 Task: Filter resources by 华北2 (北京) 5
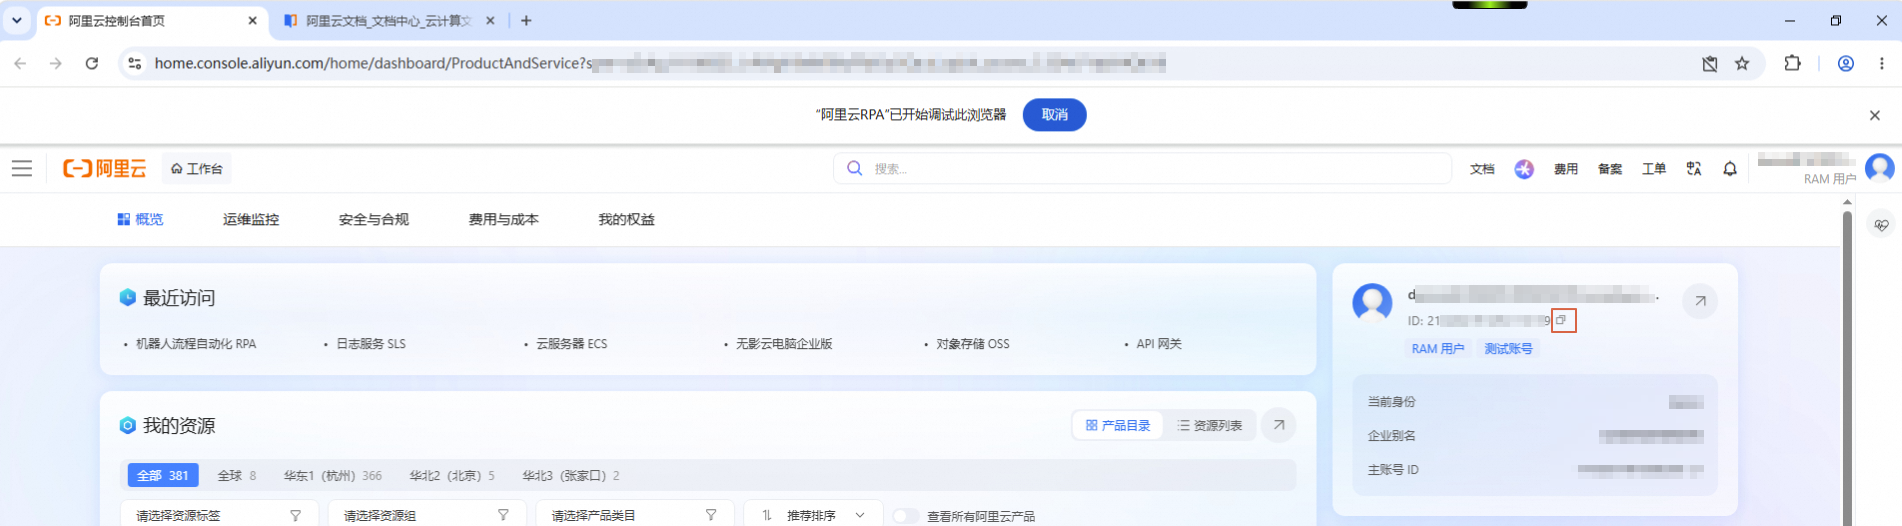(x=452, y=476)
